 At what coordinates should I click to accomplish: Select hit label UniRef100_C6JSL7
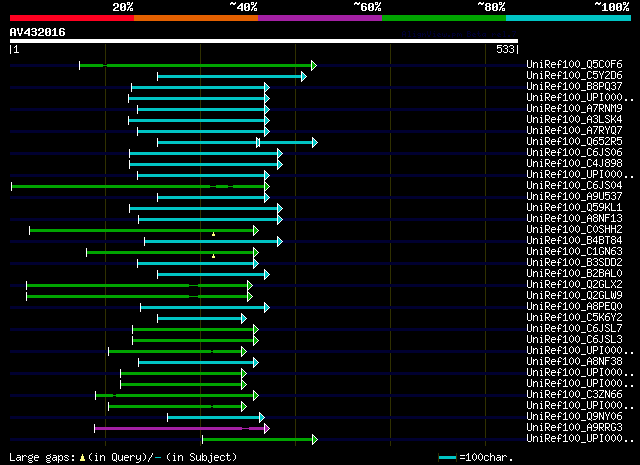574,329
